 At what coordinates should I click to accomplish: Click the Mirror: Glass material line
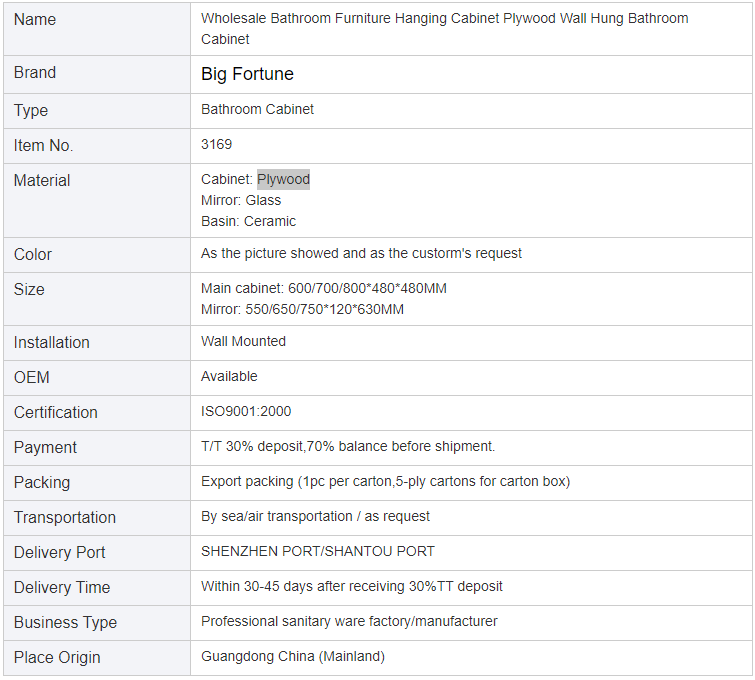(241, 200)
